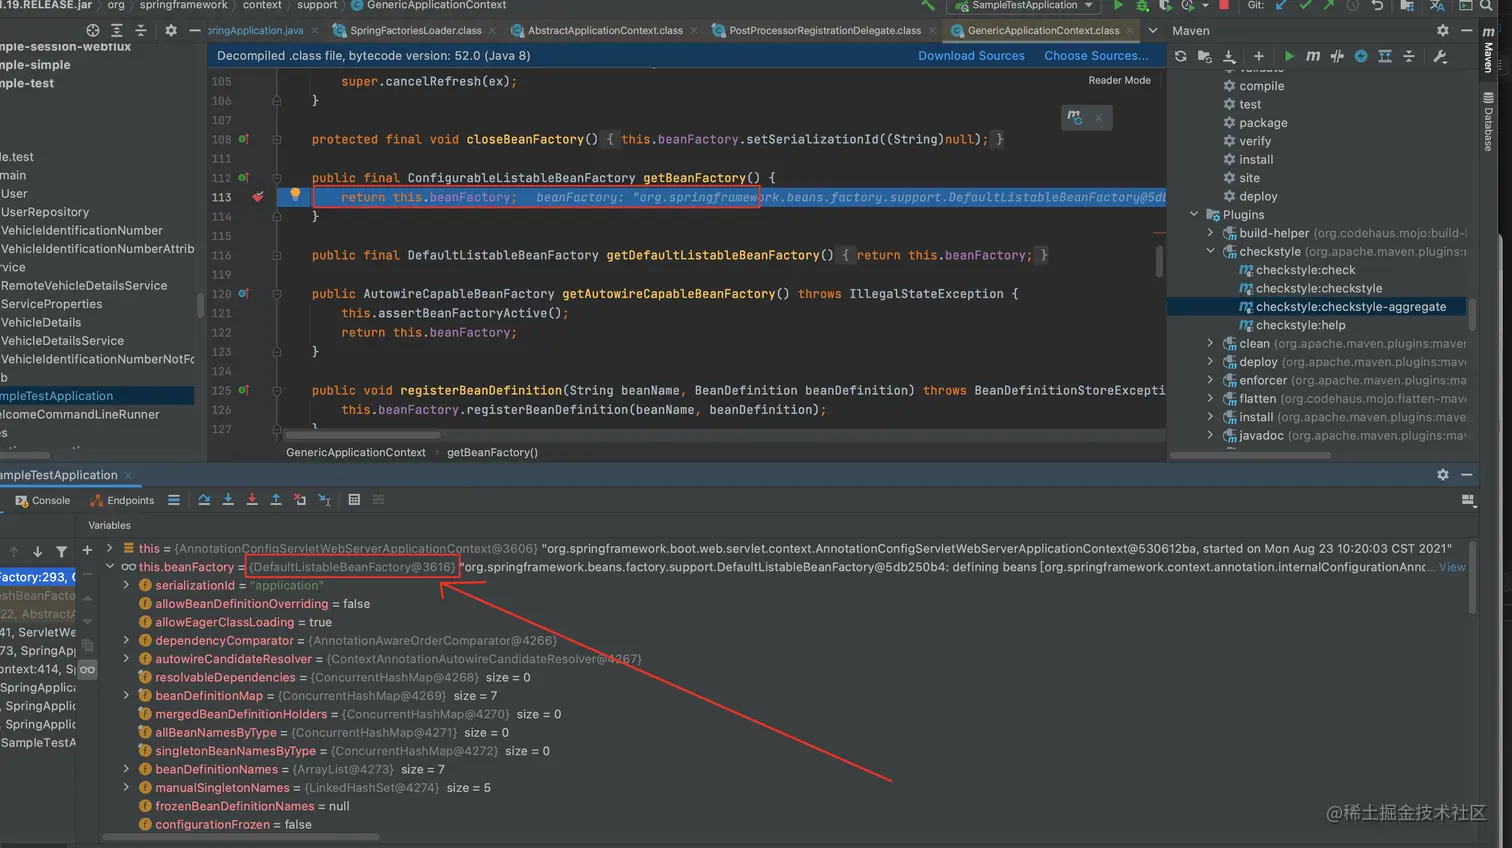The image size is (1512, 848).
Task: Step over in the debugger toolbar
Action: coord(204,500)
